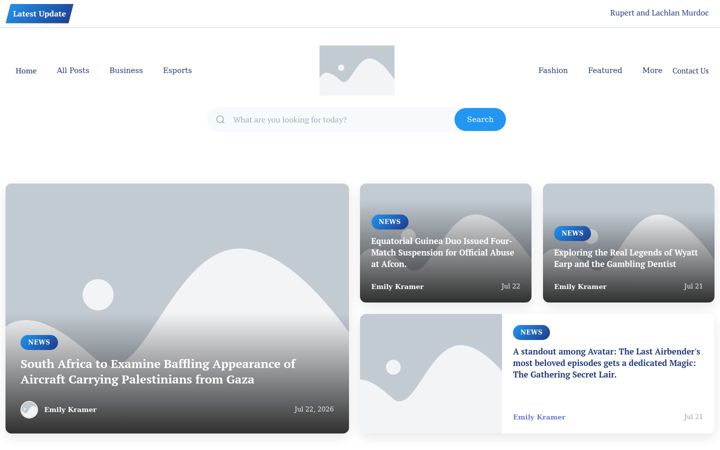Click the Jul 22, 2026 date
Image resolution: width=720 pixels, height=450 pixels.
coord(314,409)
